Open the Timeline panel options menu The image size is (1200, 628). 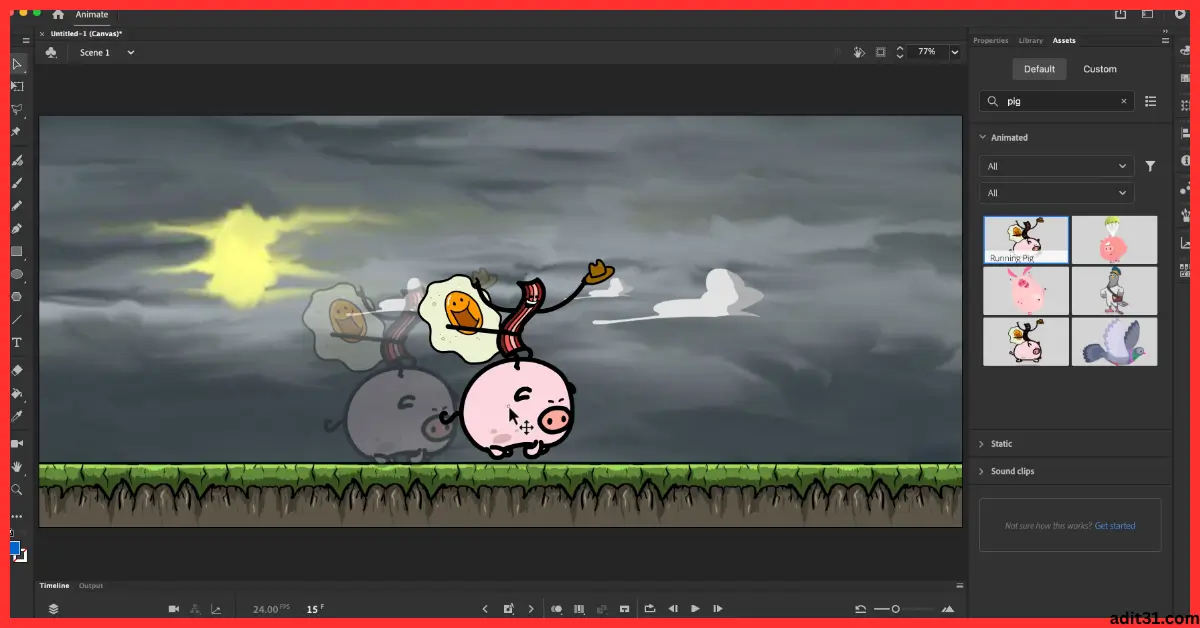coord(959,586)
